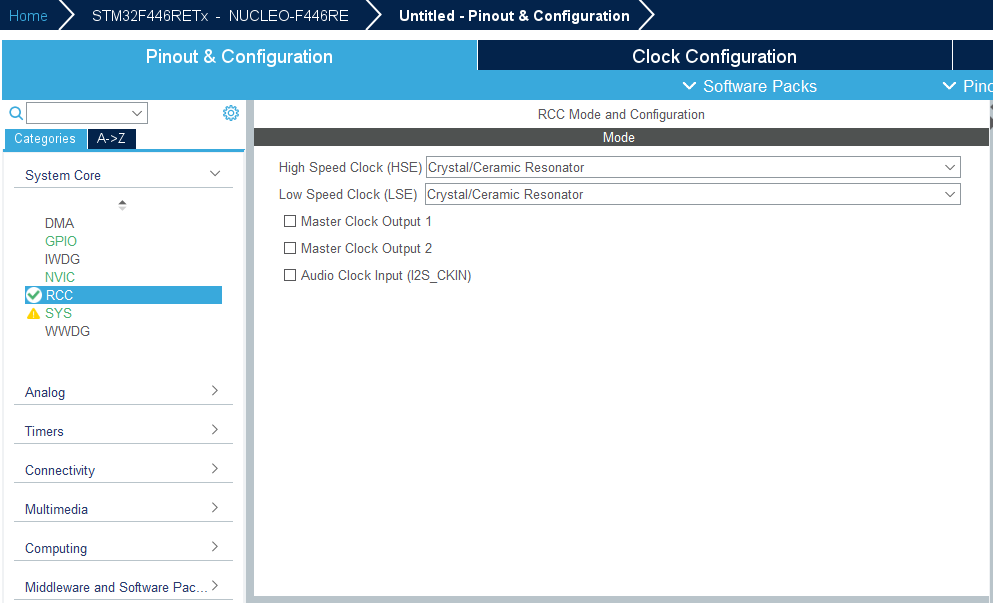Select GPIO in the System Core list

[60, 241]
